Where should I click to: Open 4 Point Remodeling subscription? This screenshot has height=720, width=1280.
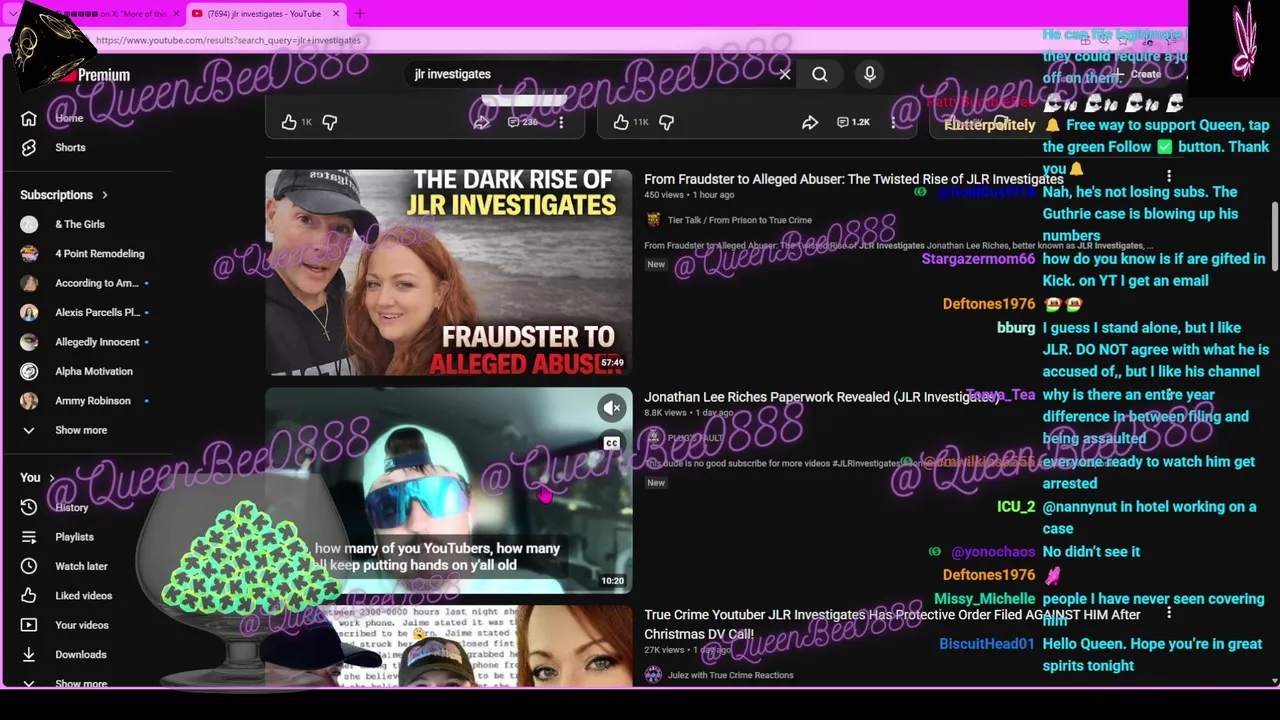pyautogui.click(x=99, y=254)
